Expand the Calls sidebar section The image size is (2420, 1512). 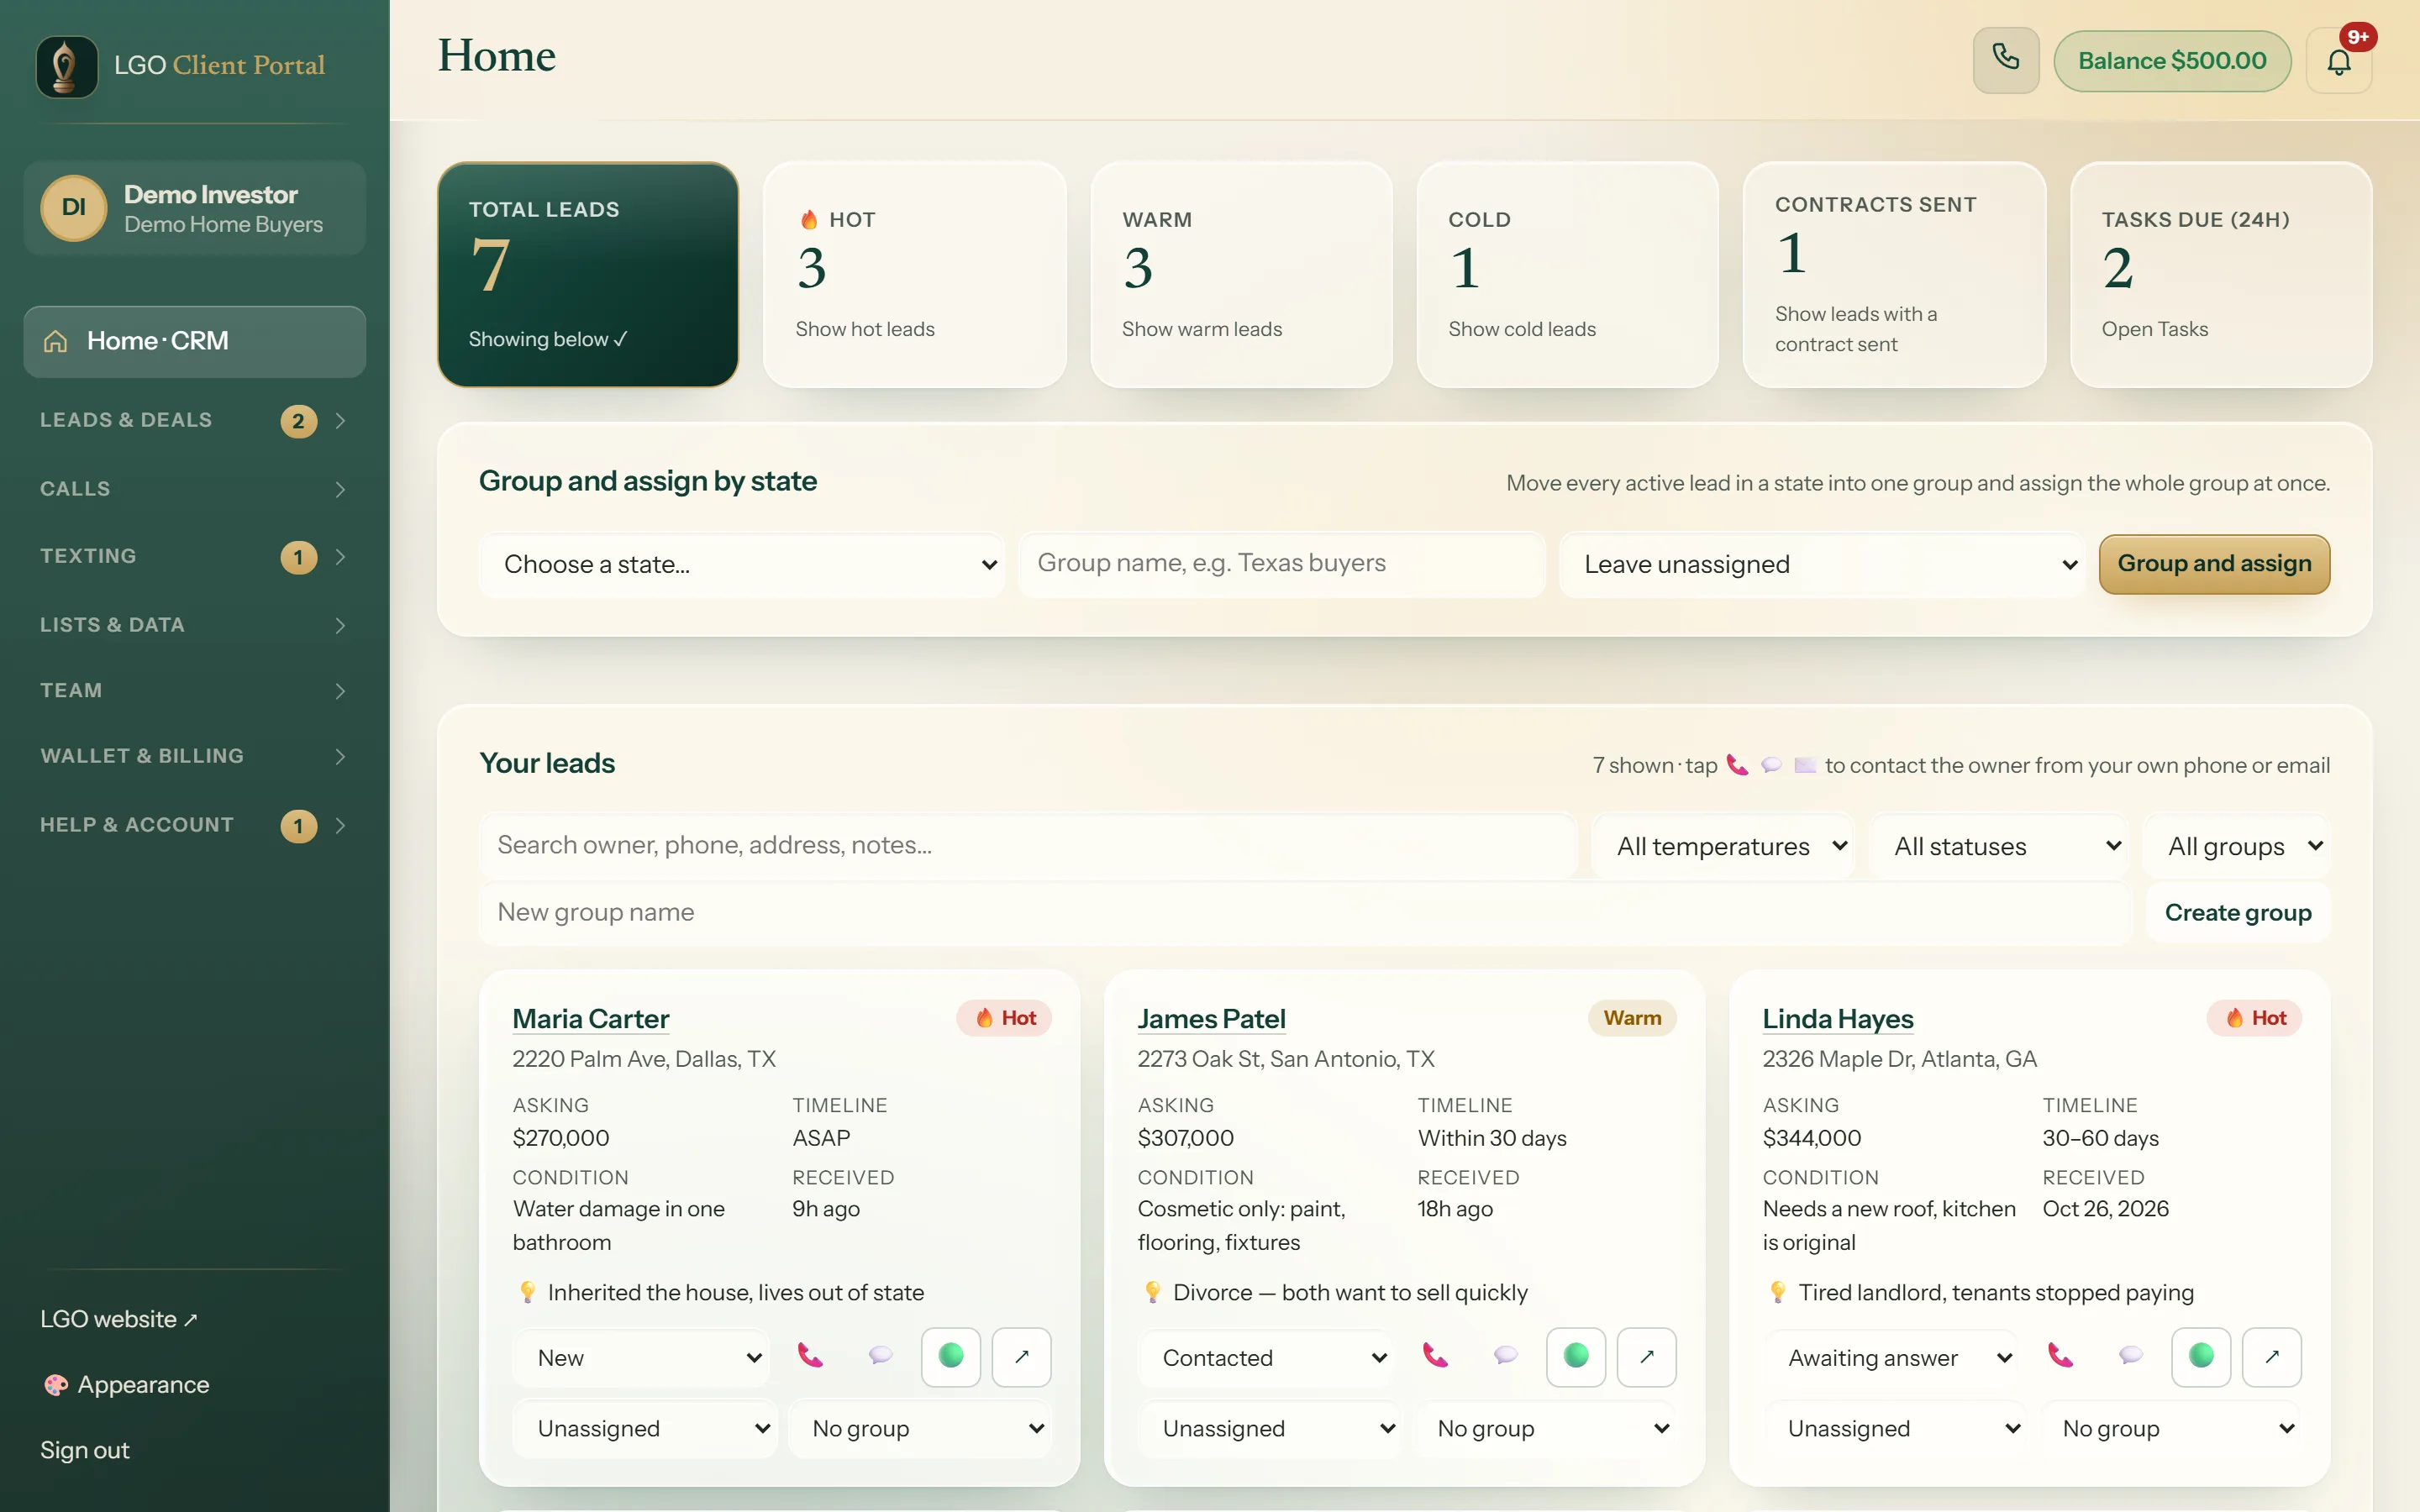(195, 489)
